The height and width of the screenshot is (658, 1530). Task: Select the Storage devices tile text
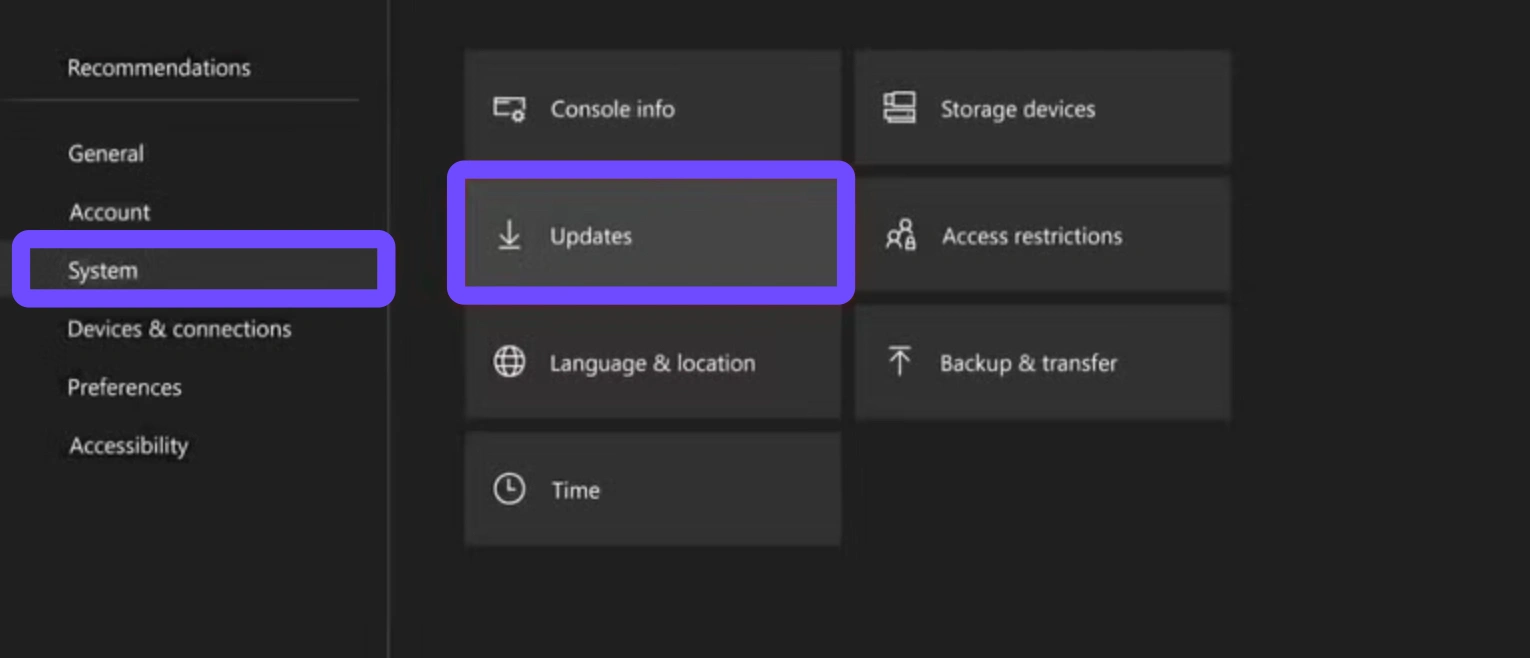coord(1017,109)
